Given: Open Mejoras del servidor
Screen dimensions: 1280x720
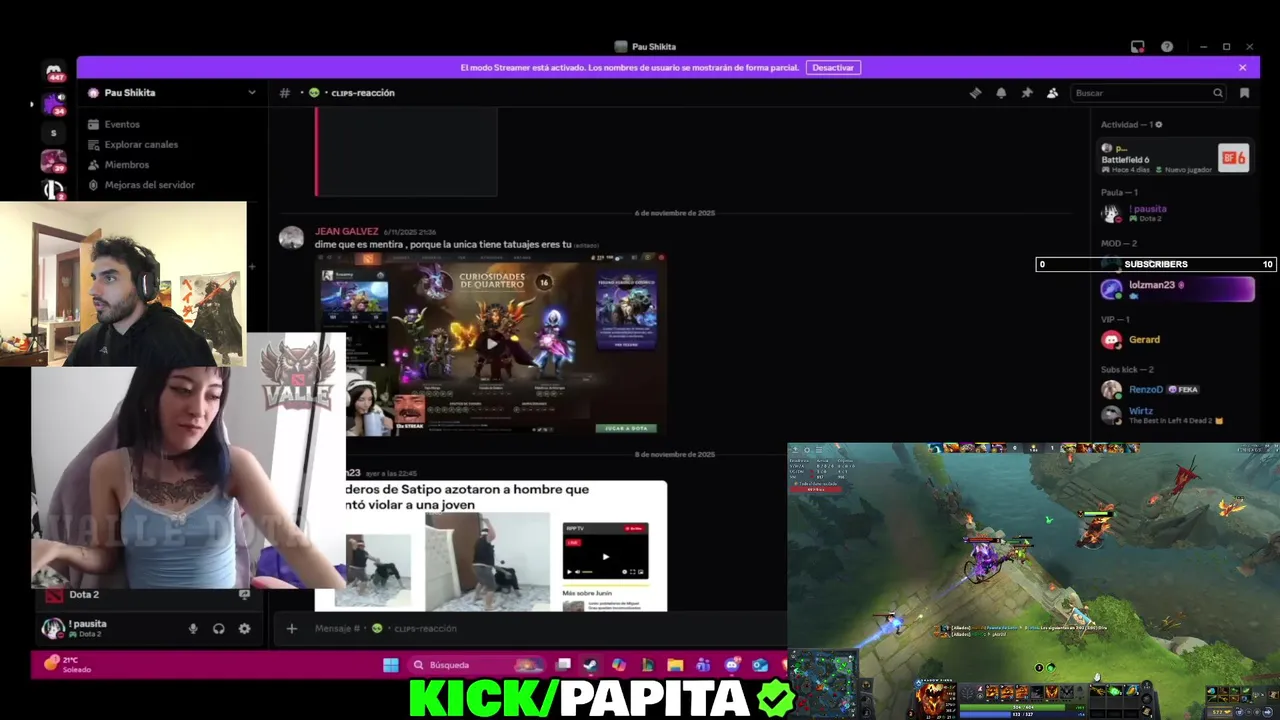Looking at the screenshot, I should click(149, 185).
